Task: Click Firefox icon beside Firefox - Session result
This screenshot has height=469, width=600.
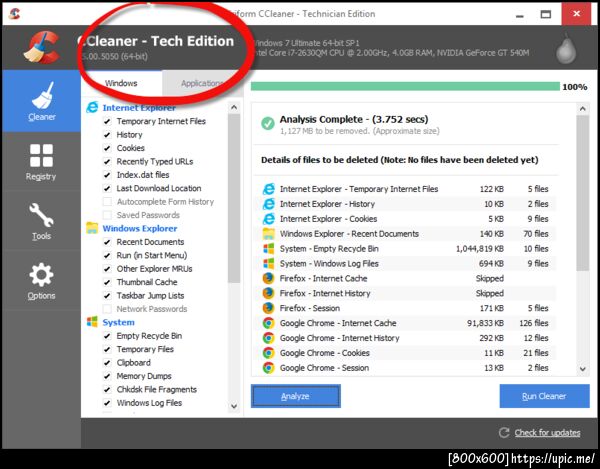Action: (x=269, y=308)
